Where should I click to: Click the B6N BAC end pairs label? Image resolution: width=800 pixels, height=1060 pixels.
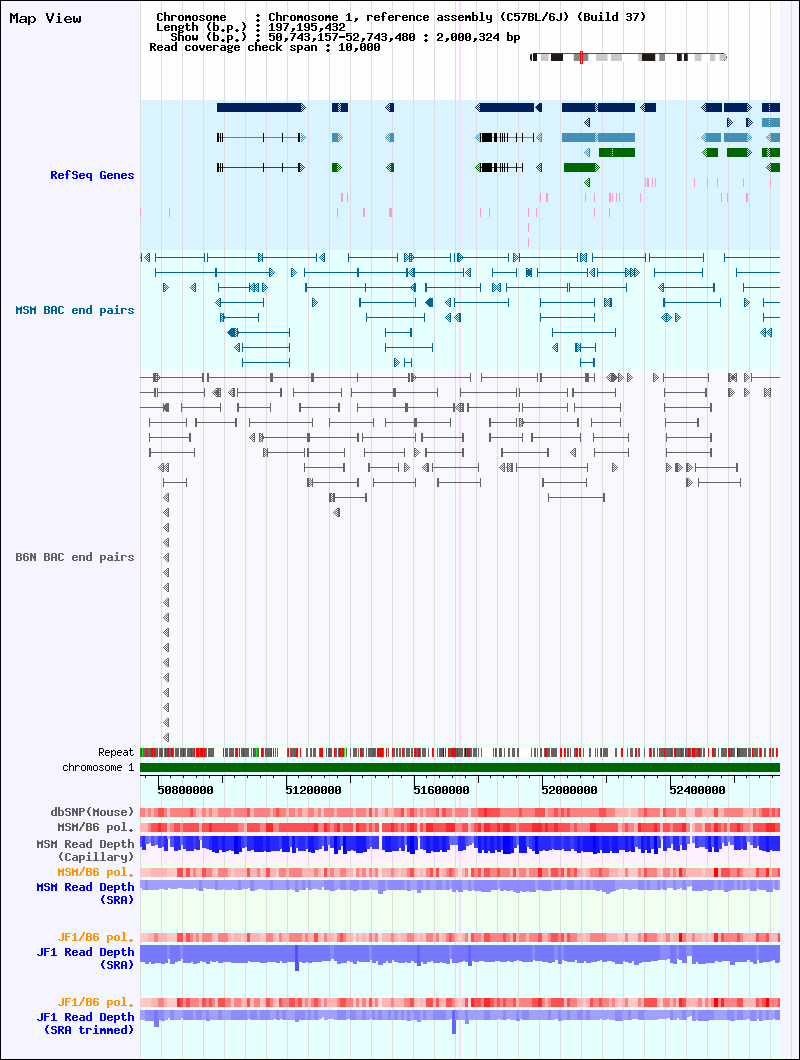(x=75, y=557)
